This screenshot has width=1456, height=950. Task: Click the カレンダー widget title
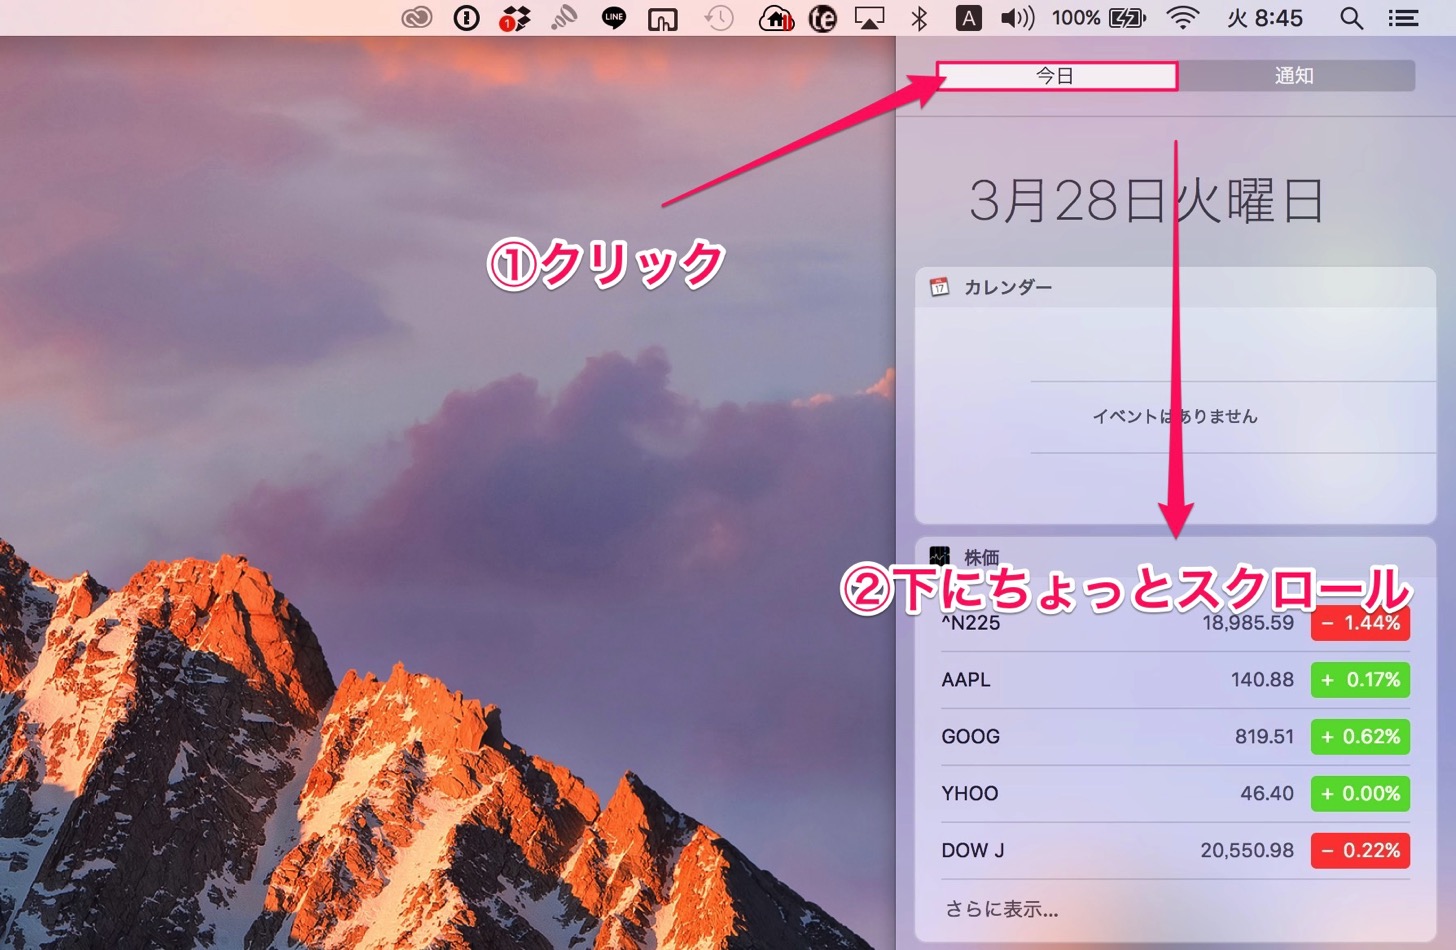pos(1008,287)
